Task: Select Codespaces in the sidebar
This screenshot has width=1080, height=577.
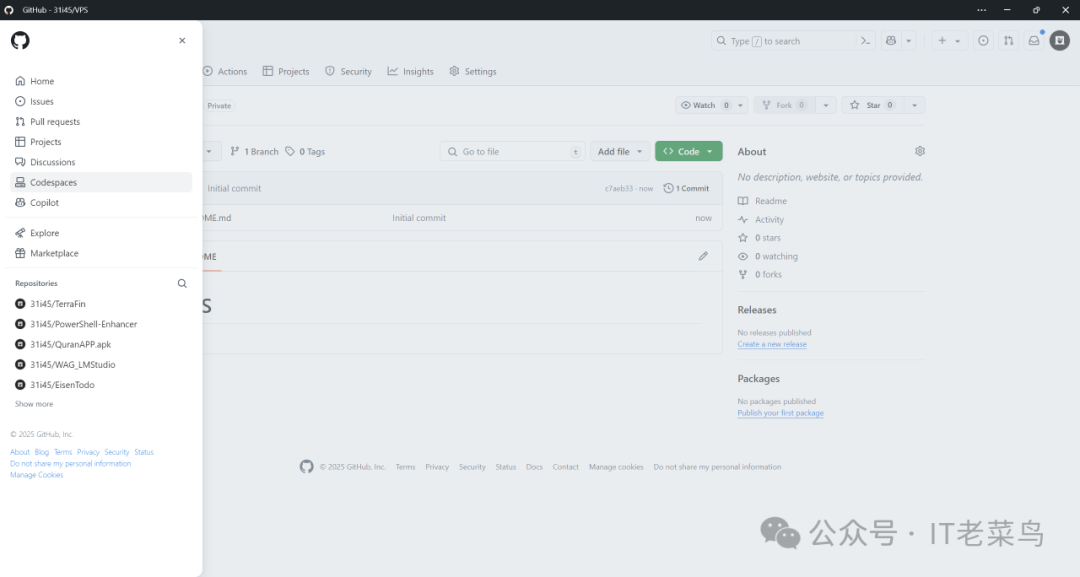Action: click(101, 182)
